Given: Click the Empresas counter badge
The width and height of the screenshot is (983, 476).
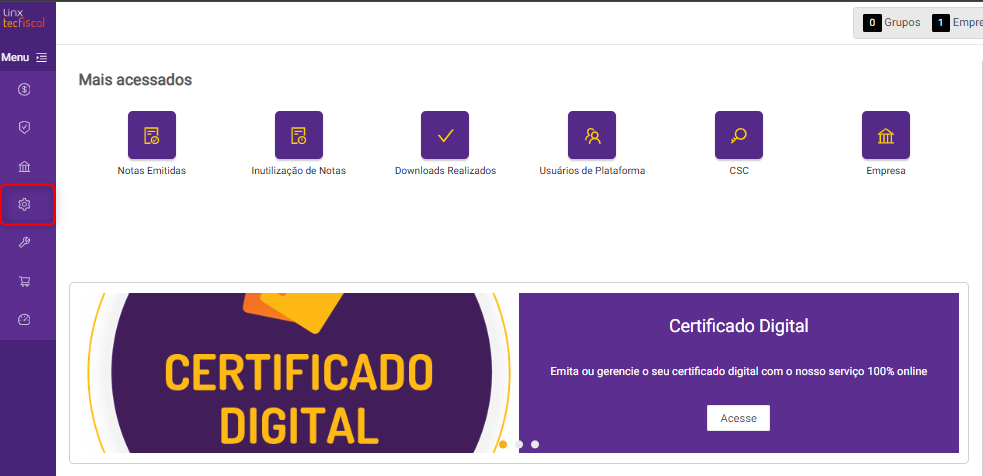Looking at the screenshot, I should [x=940, y=23].
